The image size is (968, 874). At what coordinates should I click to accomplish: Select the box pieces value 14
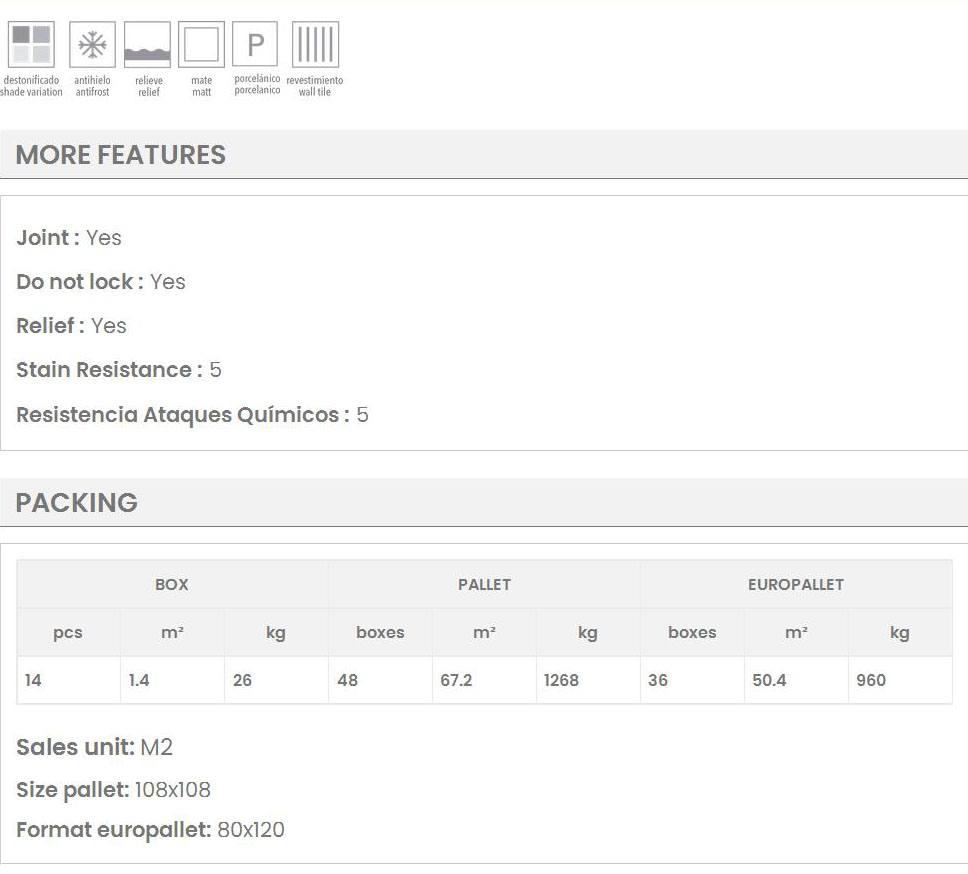(34, 680)
